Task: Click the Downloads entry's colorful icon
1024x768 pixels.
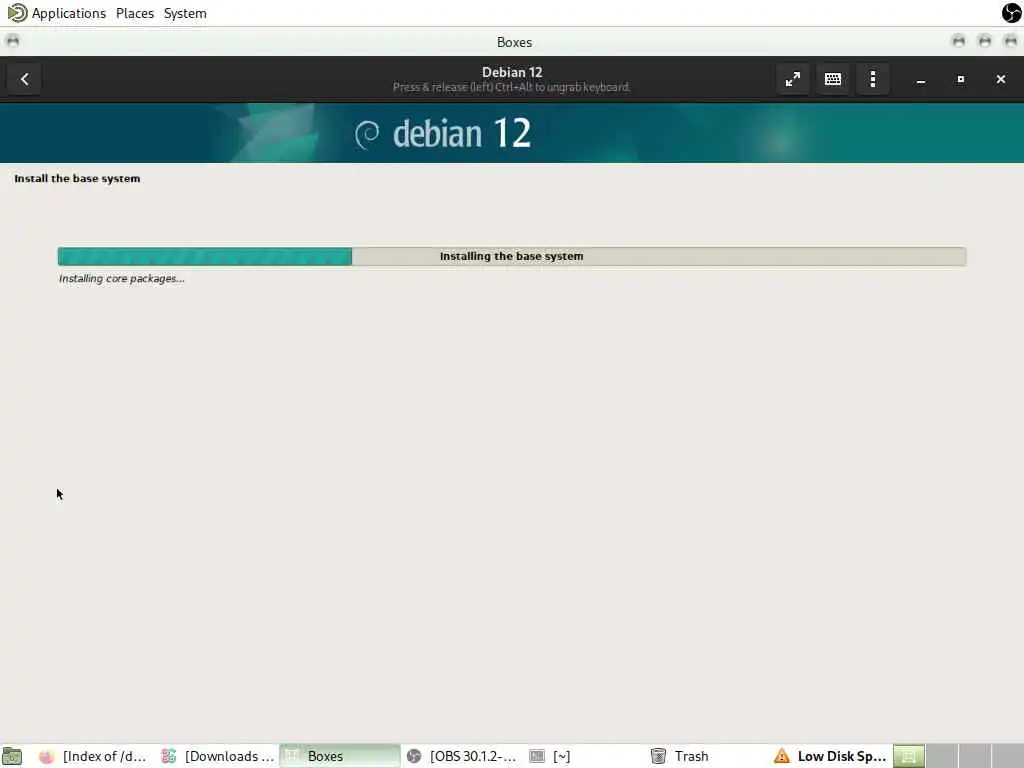Action: 168,756
